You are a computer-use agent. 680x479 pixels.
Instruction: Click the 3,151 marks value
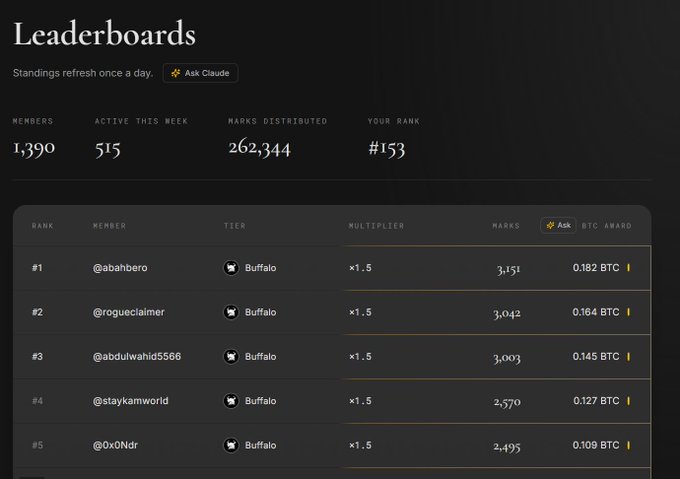(508, 270)
